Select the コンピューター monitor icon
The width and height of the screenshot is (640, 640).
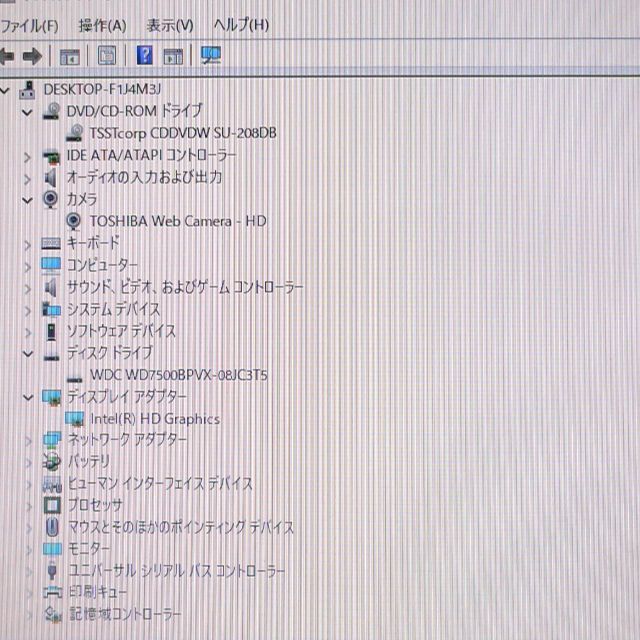51,266
